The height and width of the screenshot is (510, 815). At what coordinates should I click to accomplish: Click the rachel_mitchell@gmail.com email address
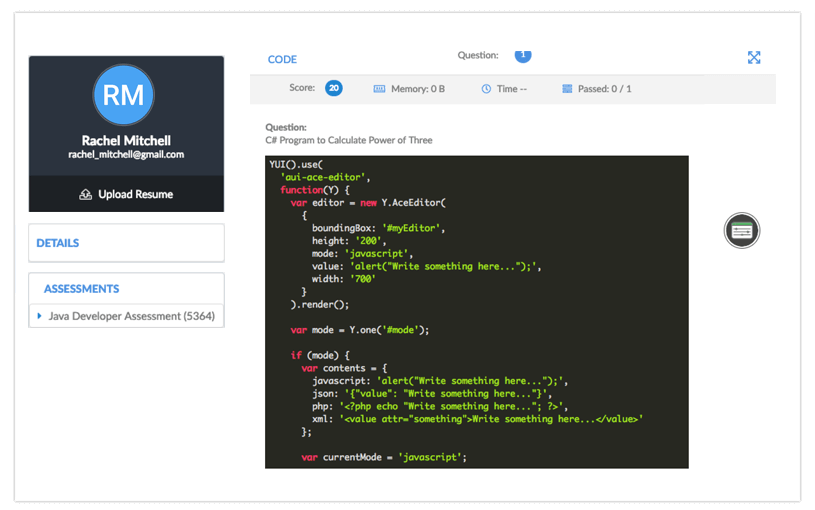pos(126,155)
